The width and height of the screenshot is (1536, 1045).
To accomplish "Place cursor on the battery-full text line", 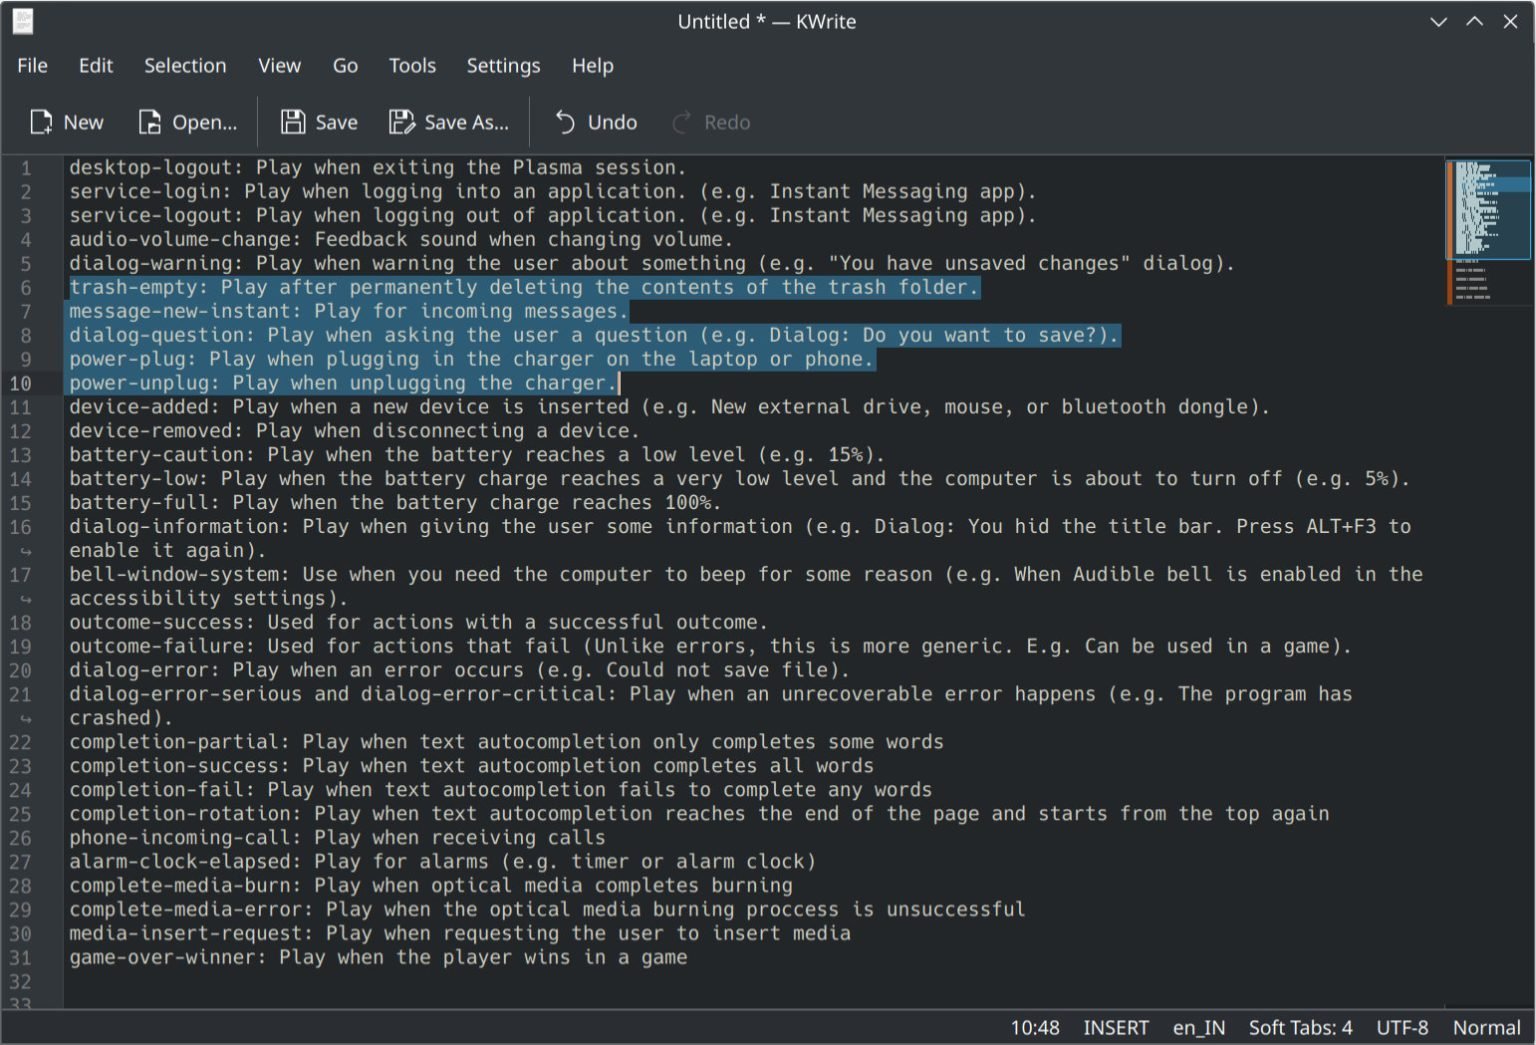I will pyautogui.click(x=394, y=503).
